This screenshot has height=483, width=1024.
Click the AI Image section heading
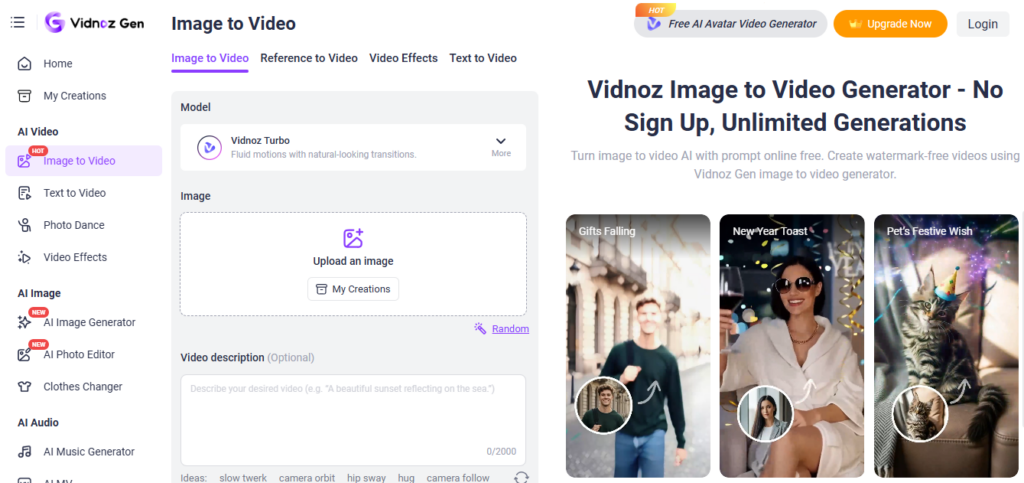(39, 294)
